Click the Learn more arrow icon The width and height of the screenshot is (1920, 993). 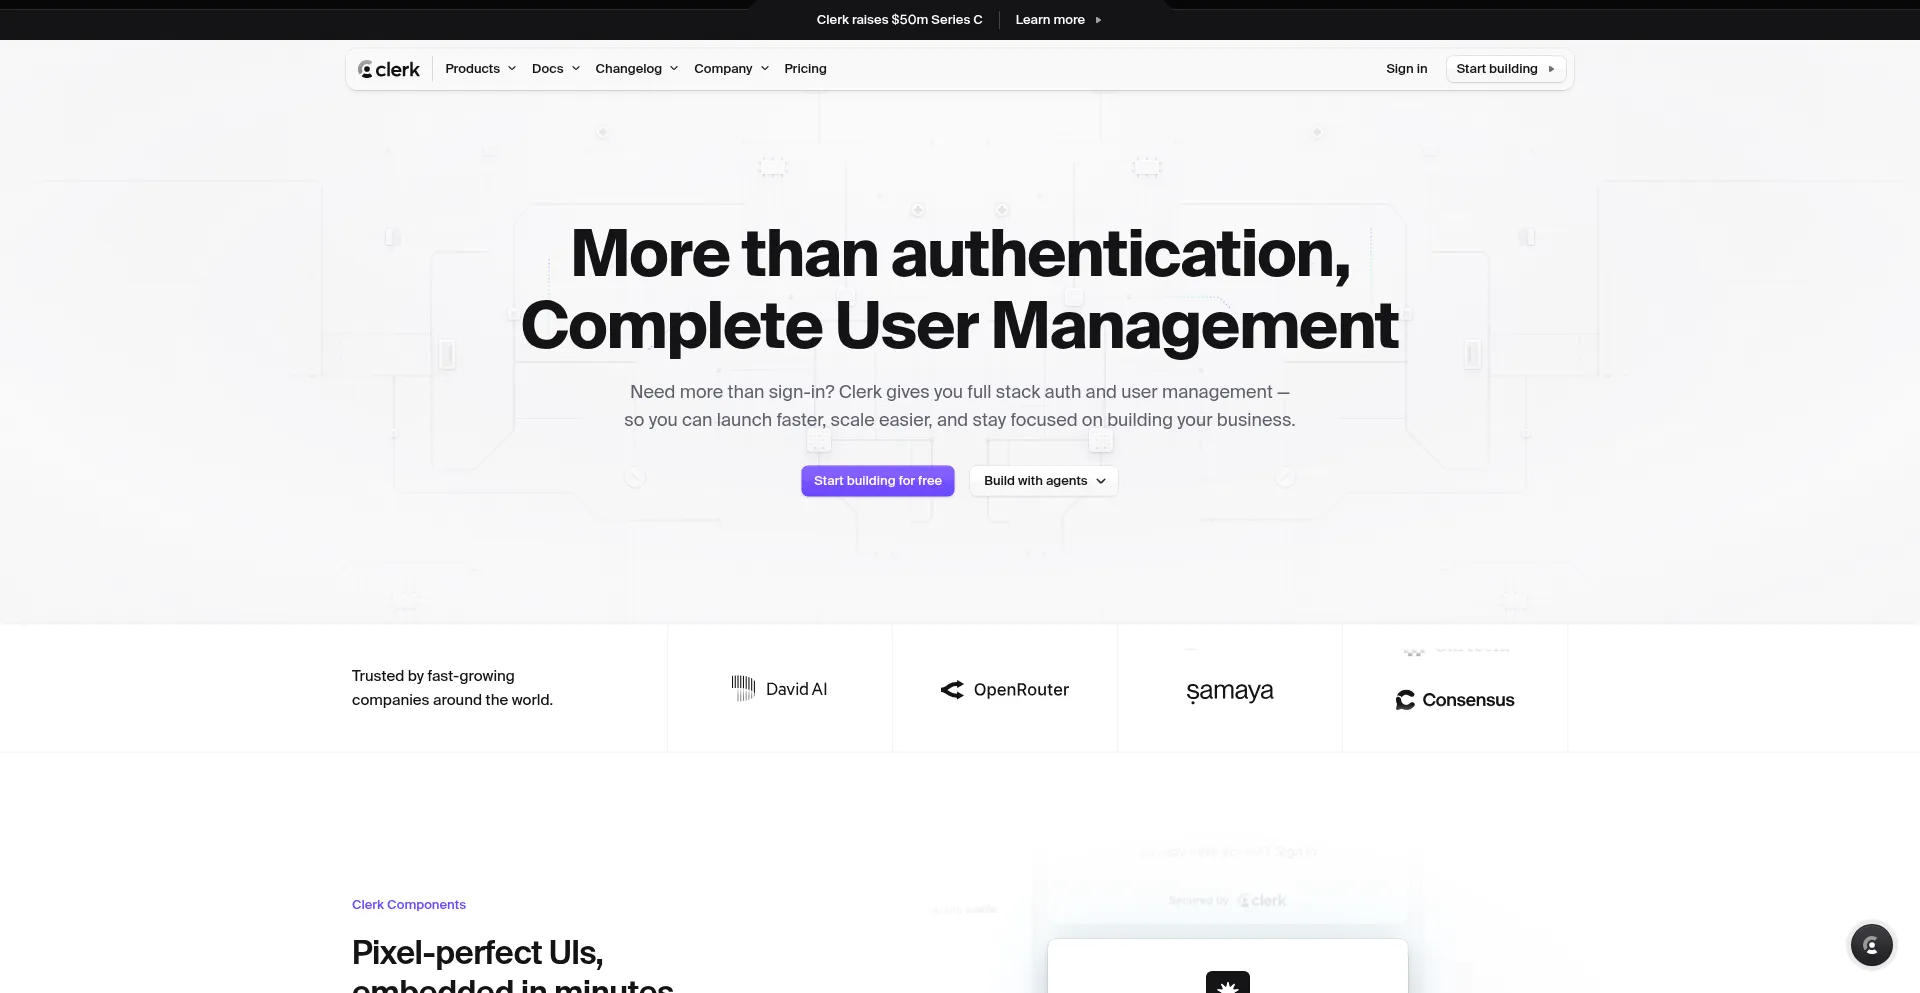[1098, 20]
